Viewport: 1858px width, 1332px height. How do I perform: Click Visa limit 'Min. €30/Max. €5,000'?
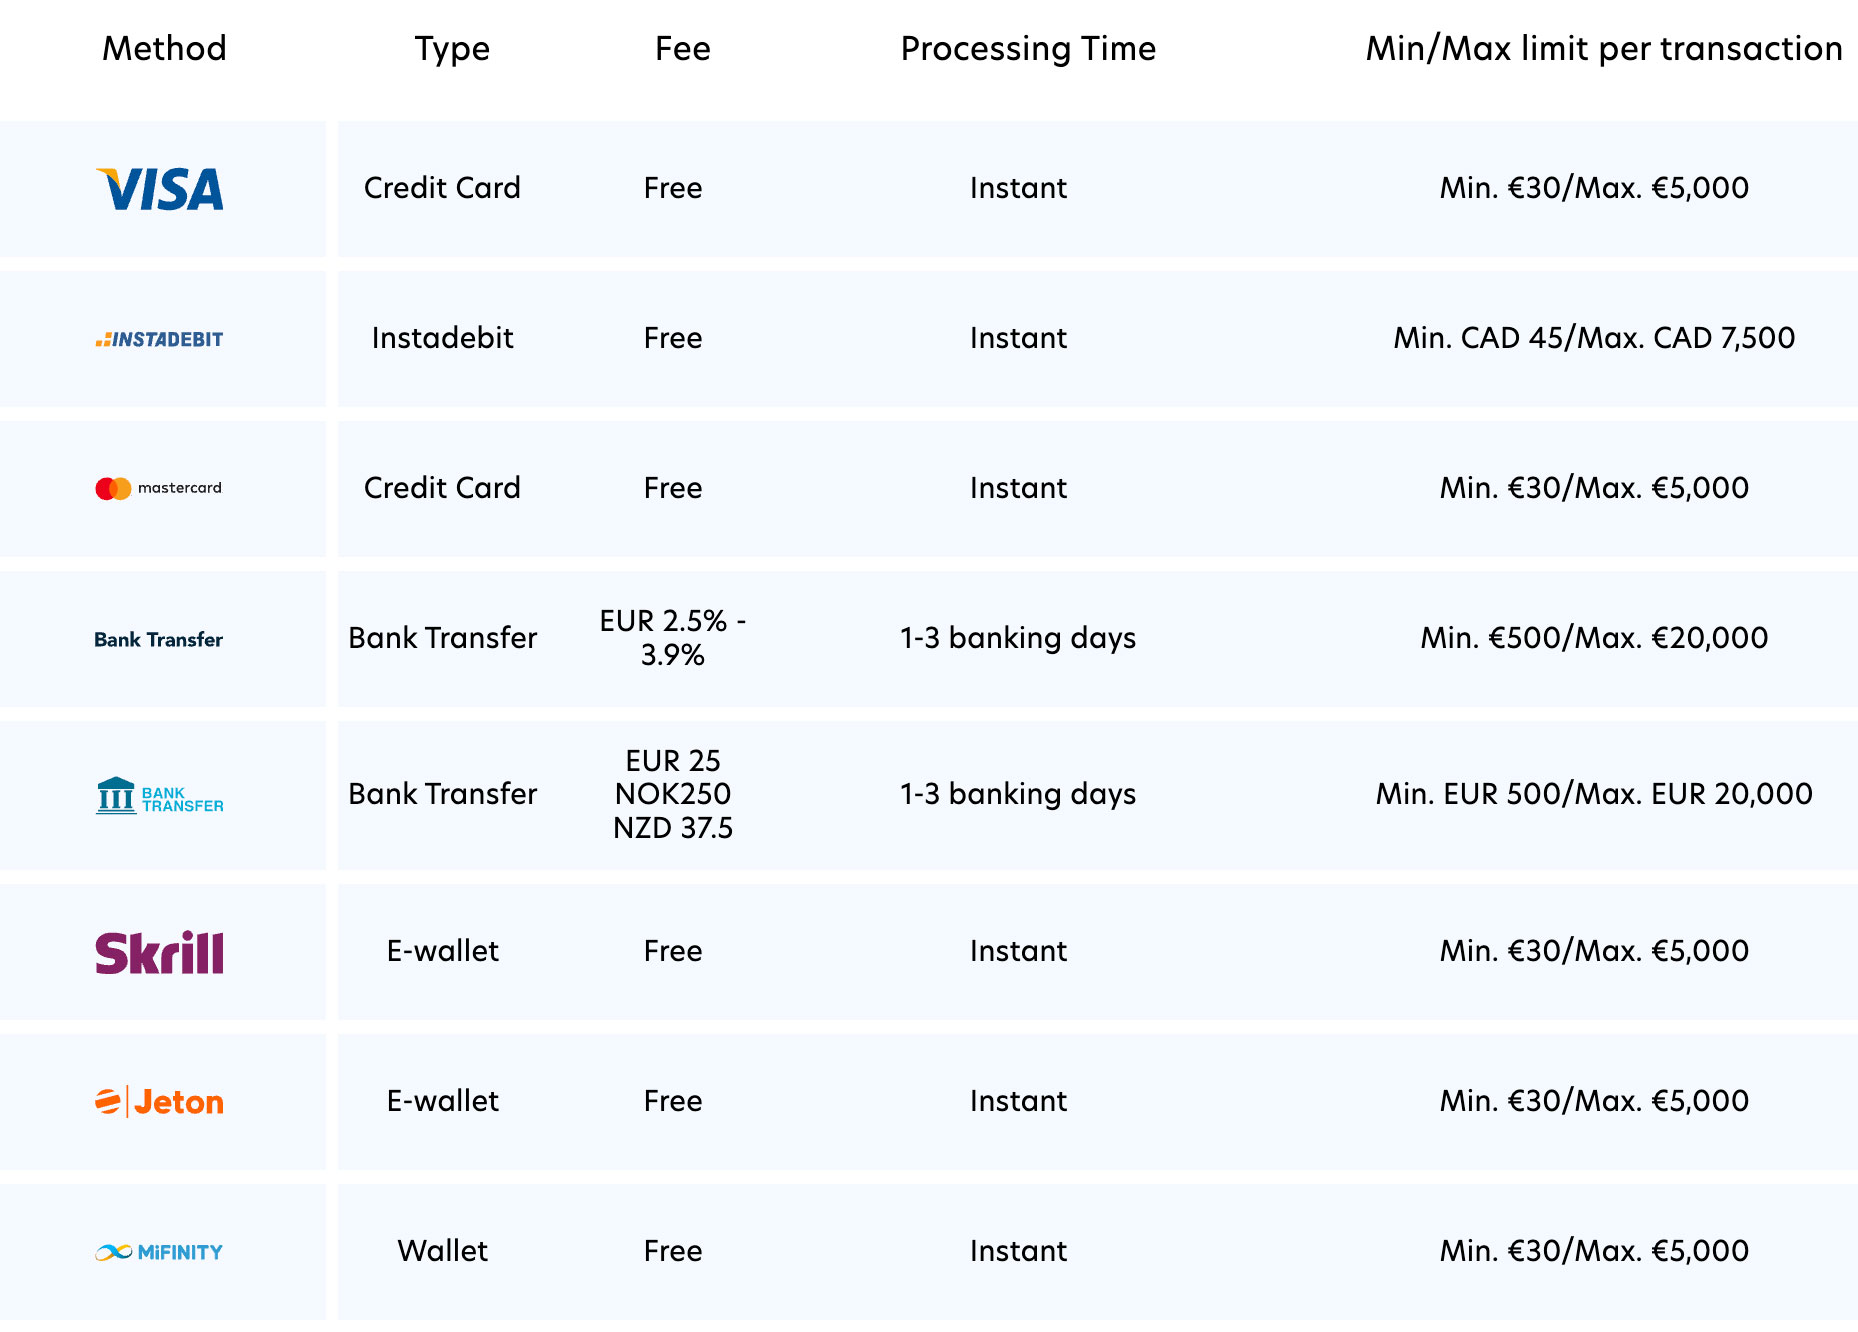click(1594, 188)
